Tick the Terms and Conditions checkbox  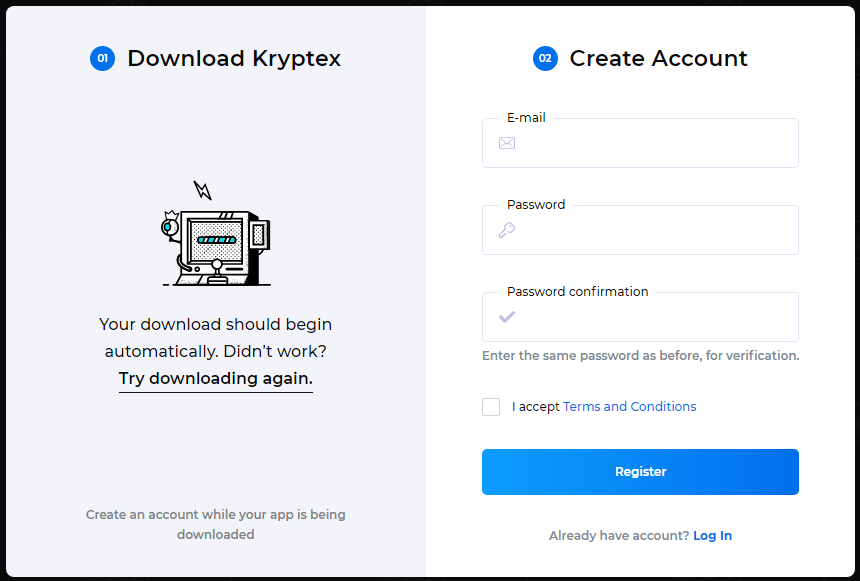point(491,407)
